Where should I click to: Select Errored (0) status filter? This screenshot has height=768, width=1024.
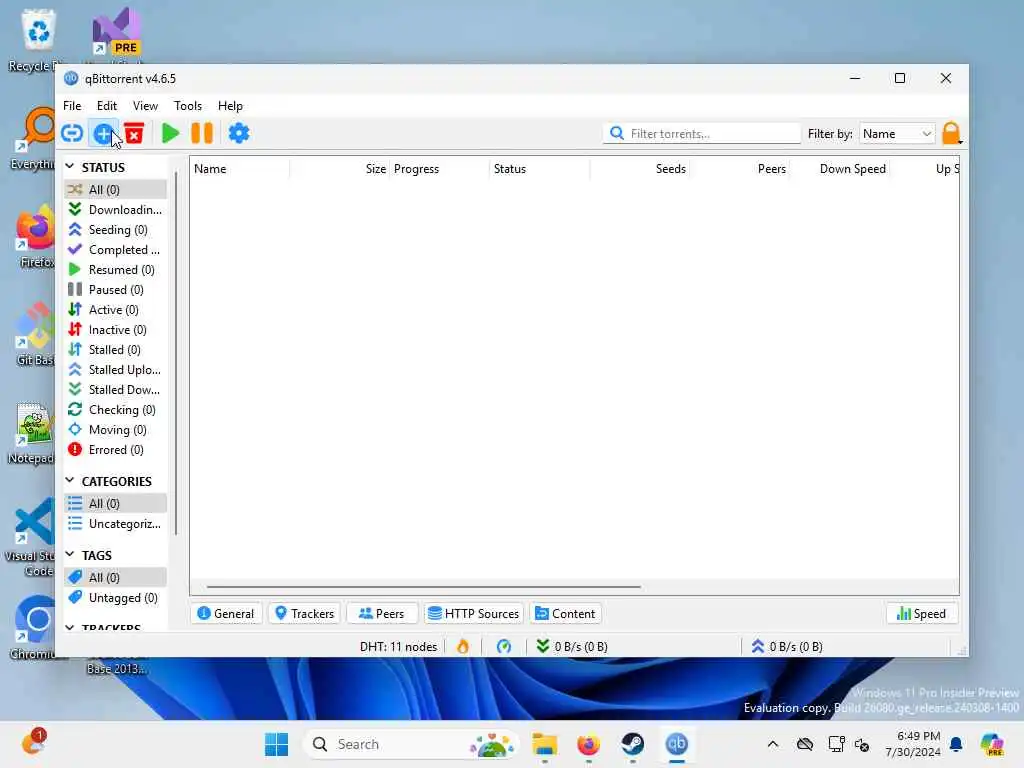tap(116, 450)
